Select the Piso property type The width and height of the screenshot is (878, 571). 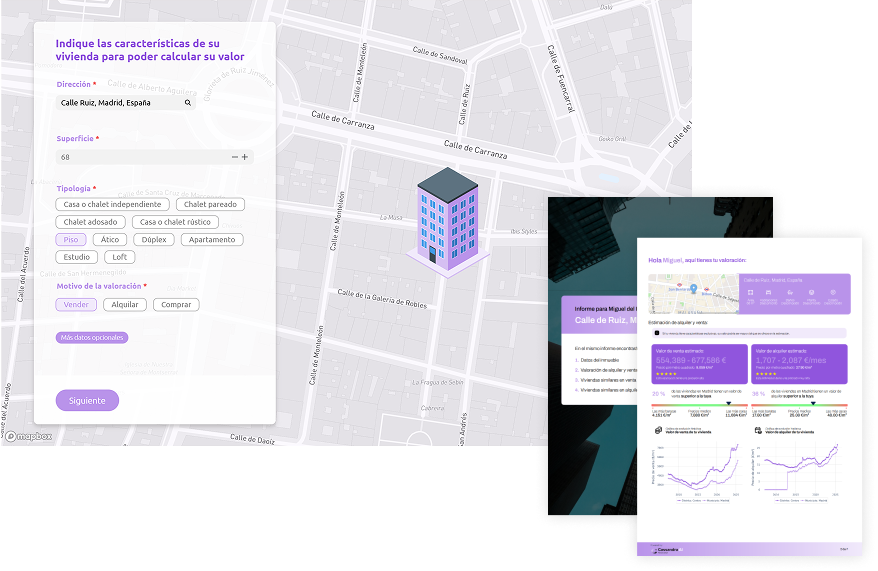coord(70,240)
